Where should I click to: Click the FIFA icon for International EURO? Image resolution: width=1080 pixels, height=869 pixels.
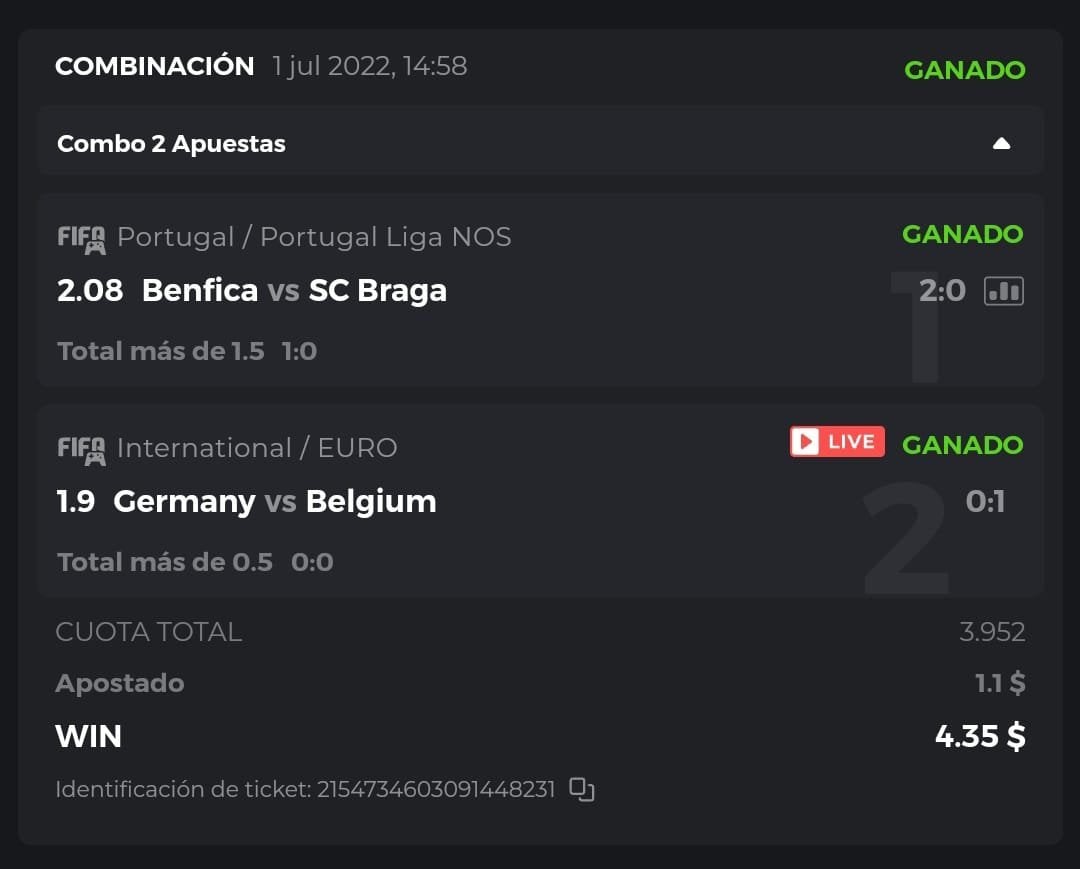81,449
